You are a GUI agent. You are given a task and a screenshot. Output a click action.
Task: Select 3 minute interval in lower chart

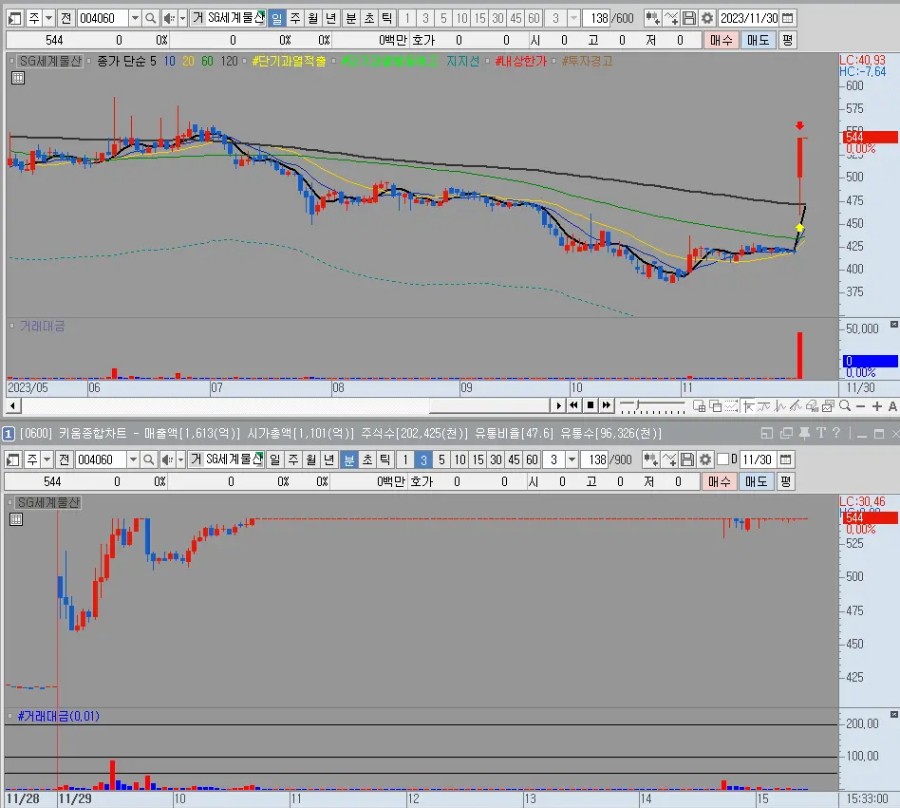coord(423,460)
